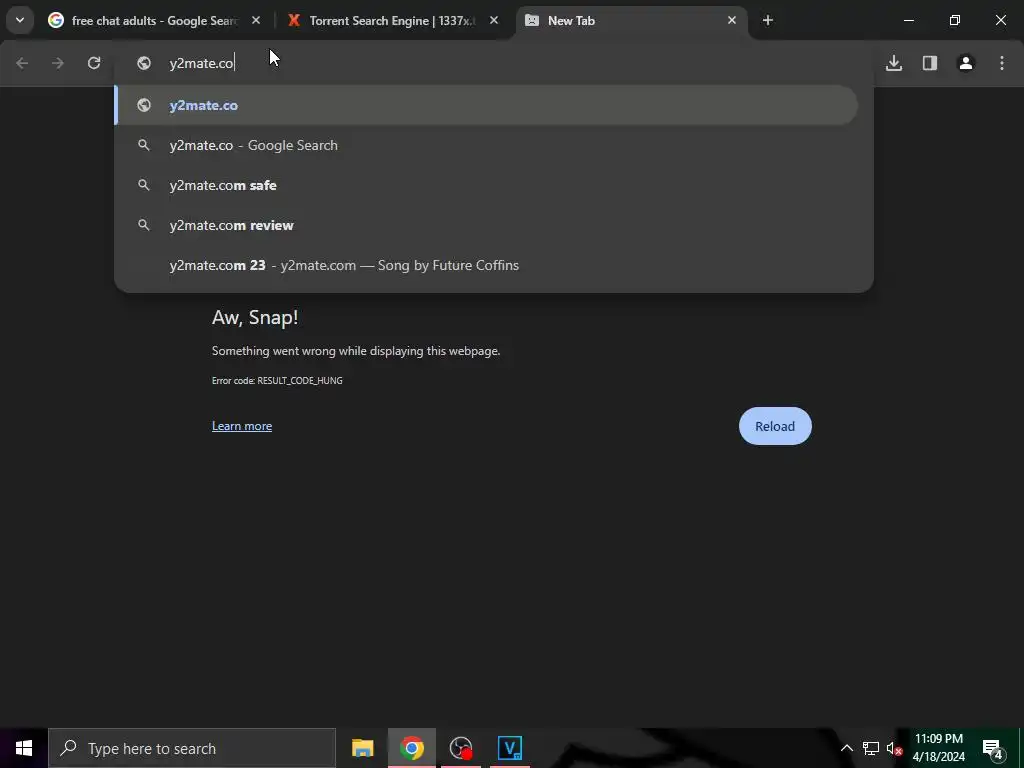Click the search icon beside 'y2mate.com safe'
The image size is (1024, 768).
click(144, 185)
